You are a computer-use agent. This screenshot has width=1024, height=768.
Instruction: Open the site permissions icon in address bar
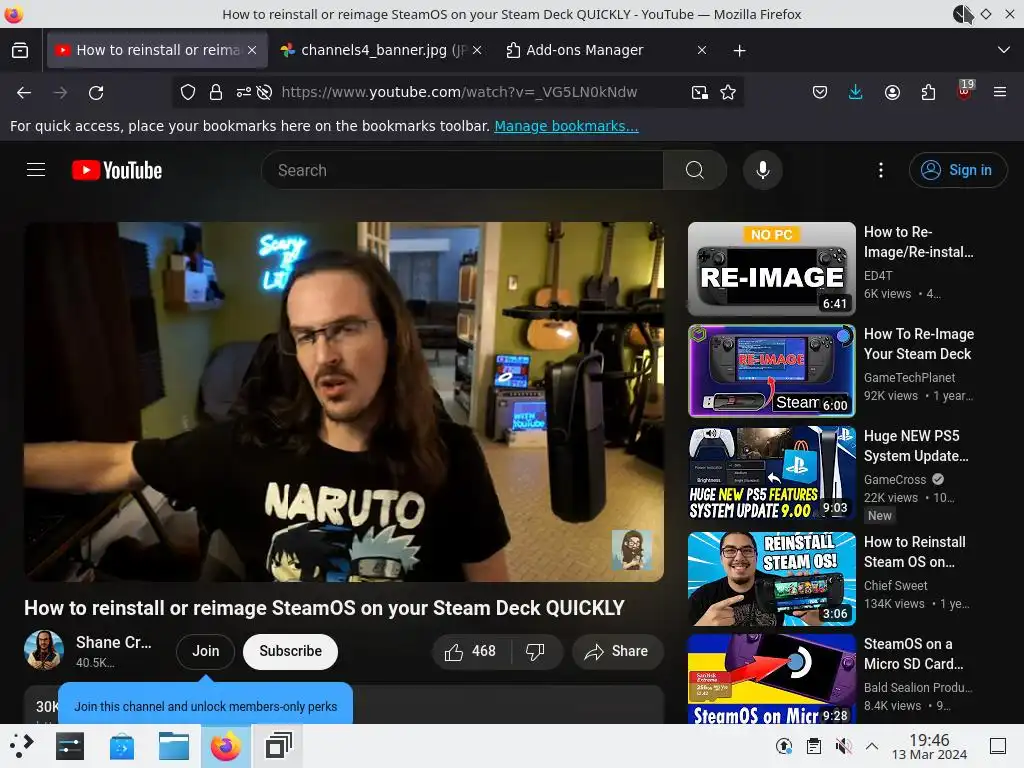[x=243, y=93]
